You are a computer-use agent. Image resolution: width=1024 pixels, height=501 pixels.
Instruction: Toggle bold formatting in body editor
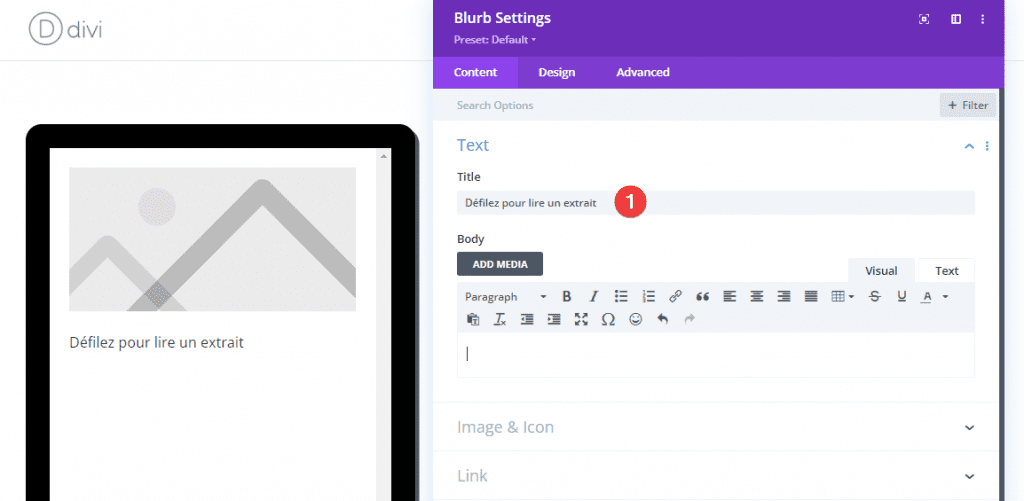coord(567,297)
